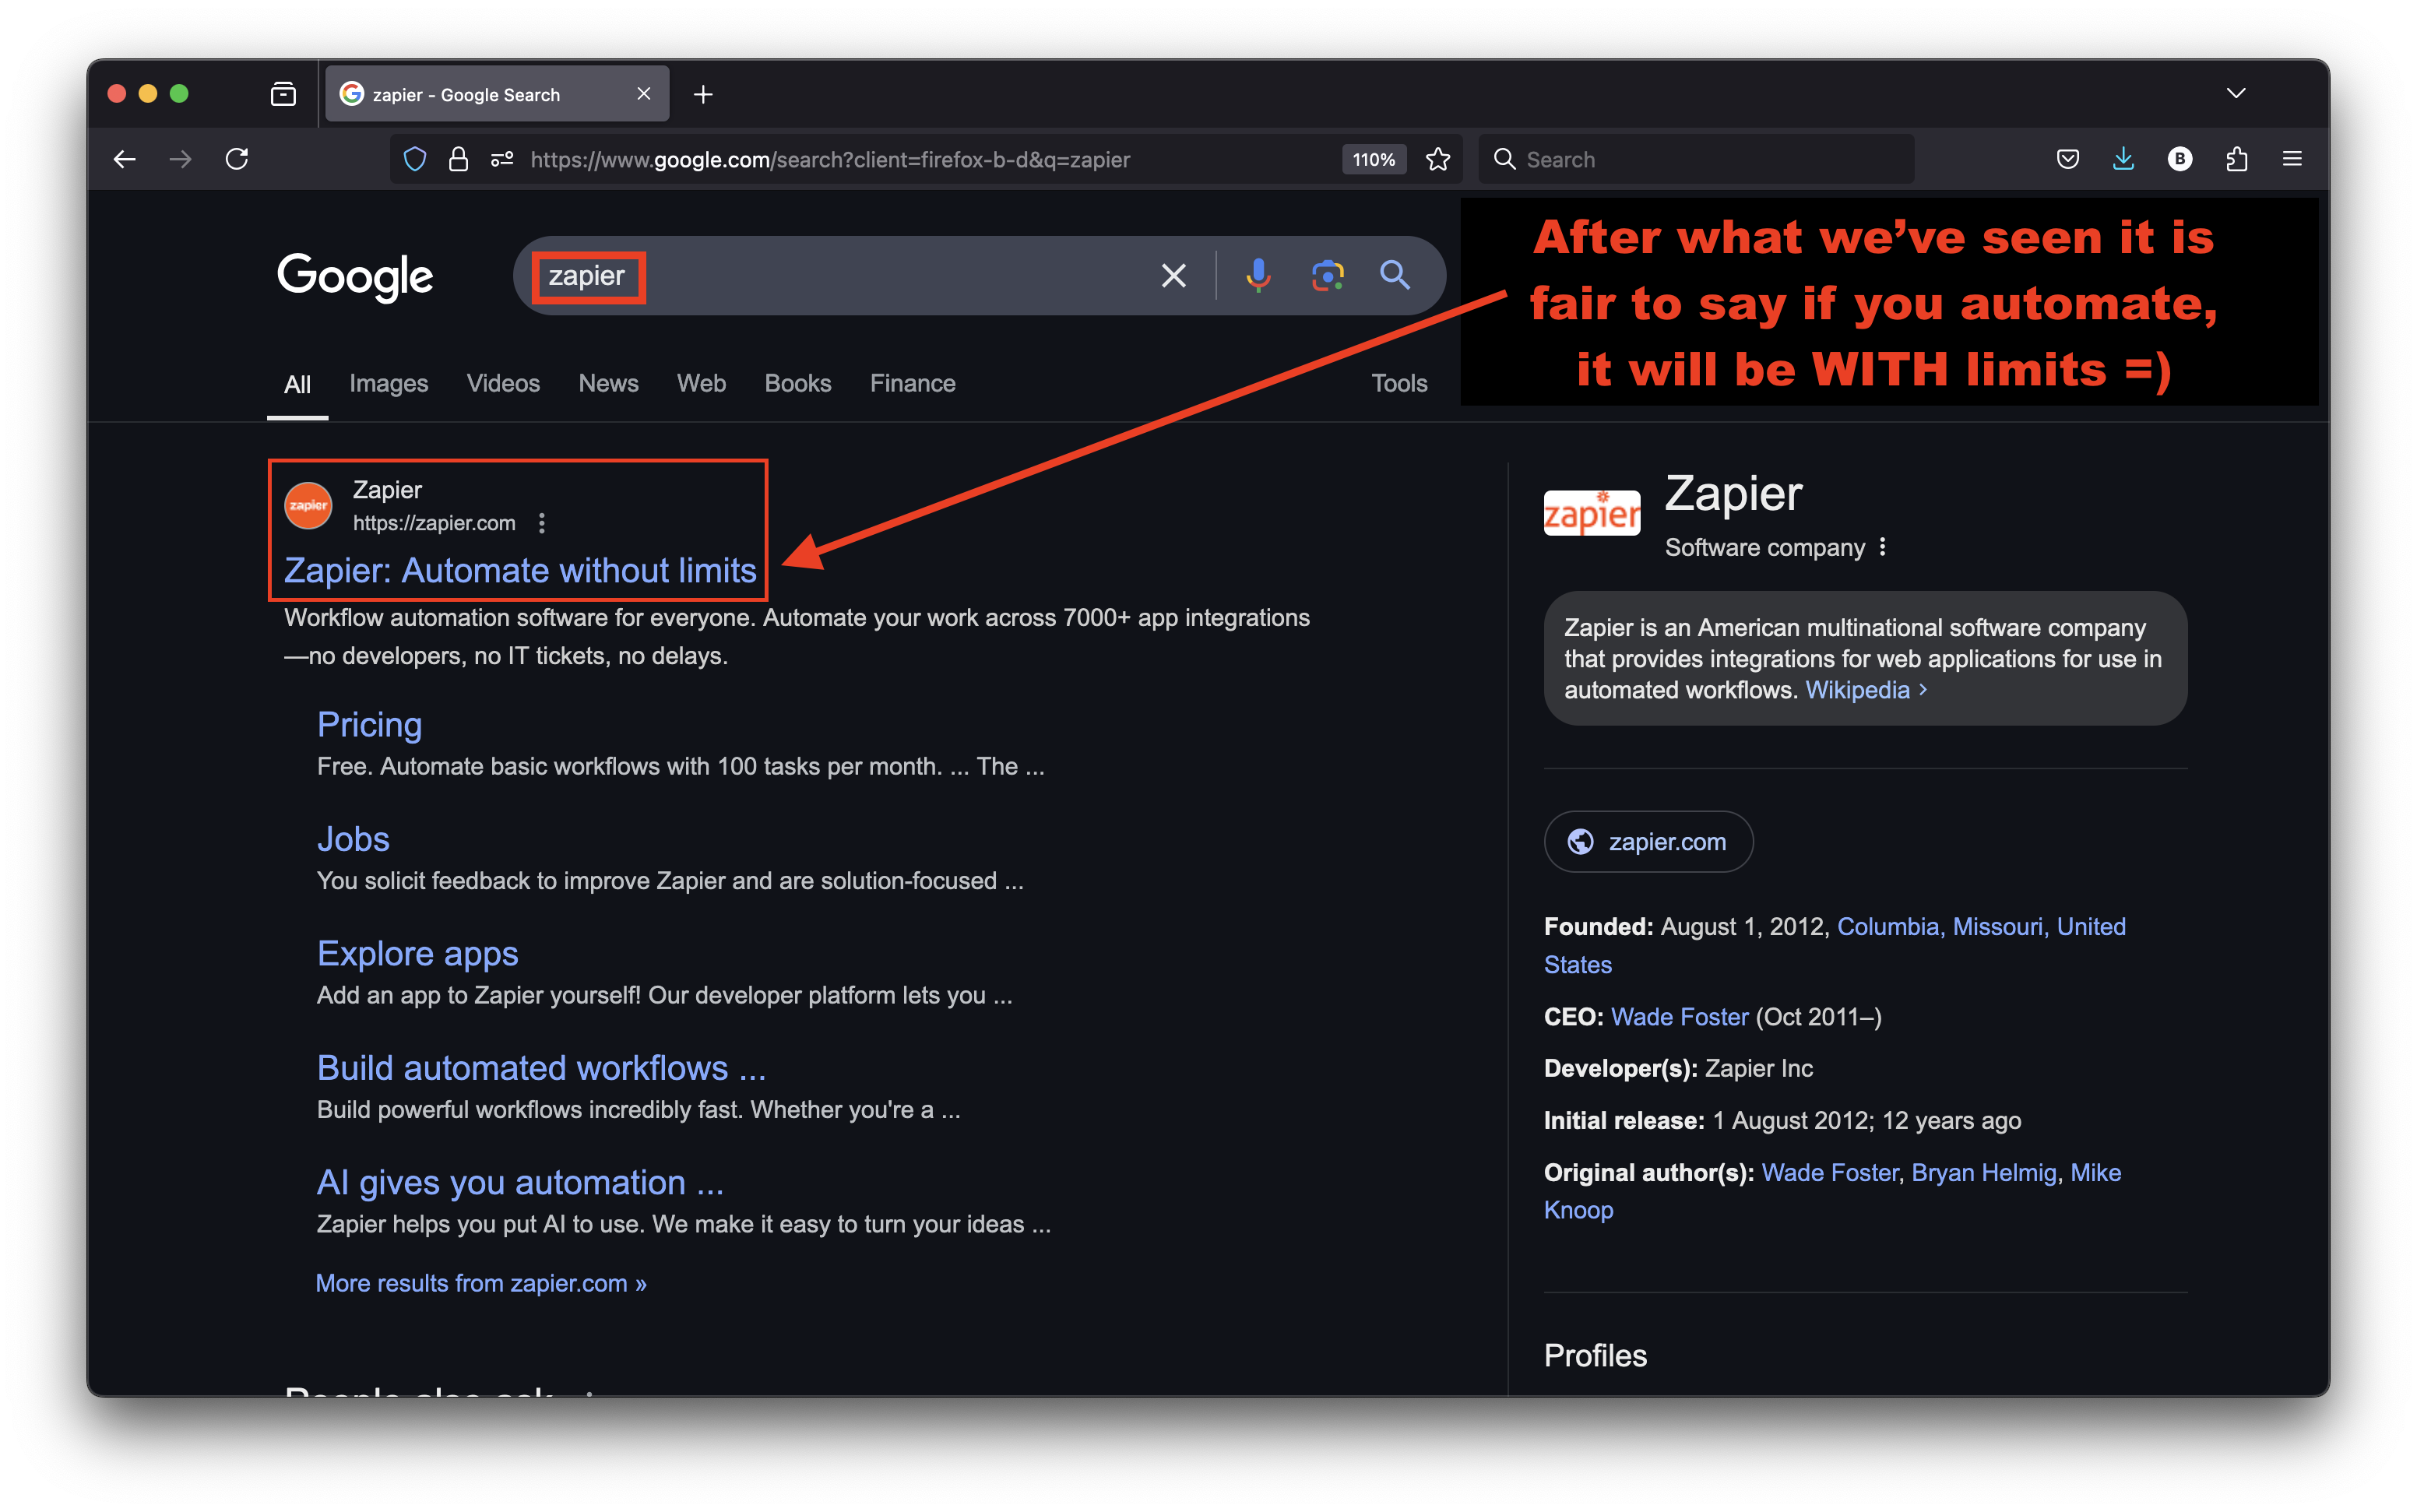Clear the Google search query
The width and height of the screenshot is (2417, 1512).
point(1173,276)
